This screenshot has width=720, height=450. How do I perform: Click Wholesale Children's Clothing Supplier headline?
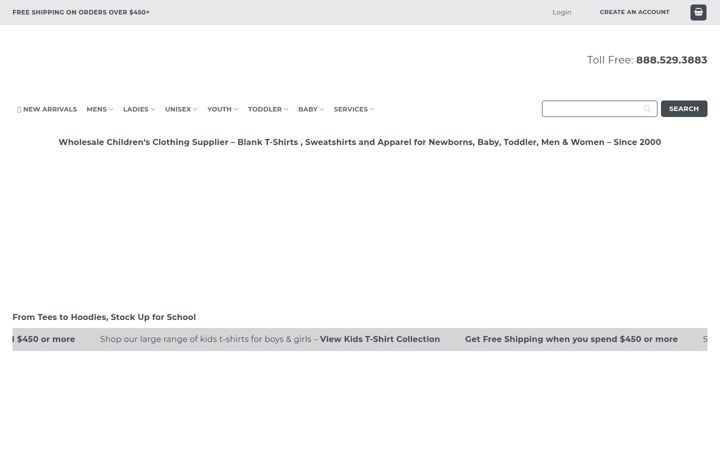pyautogui.click(x=360, y=142)
